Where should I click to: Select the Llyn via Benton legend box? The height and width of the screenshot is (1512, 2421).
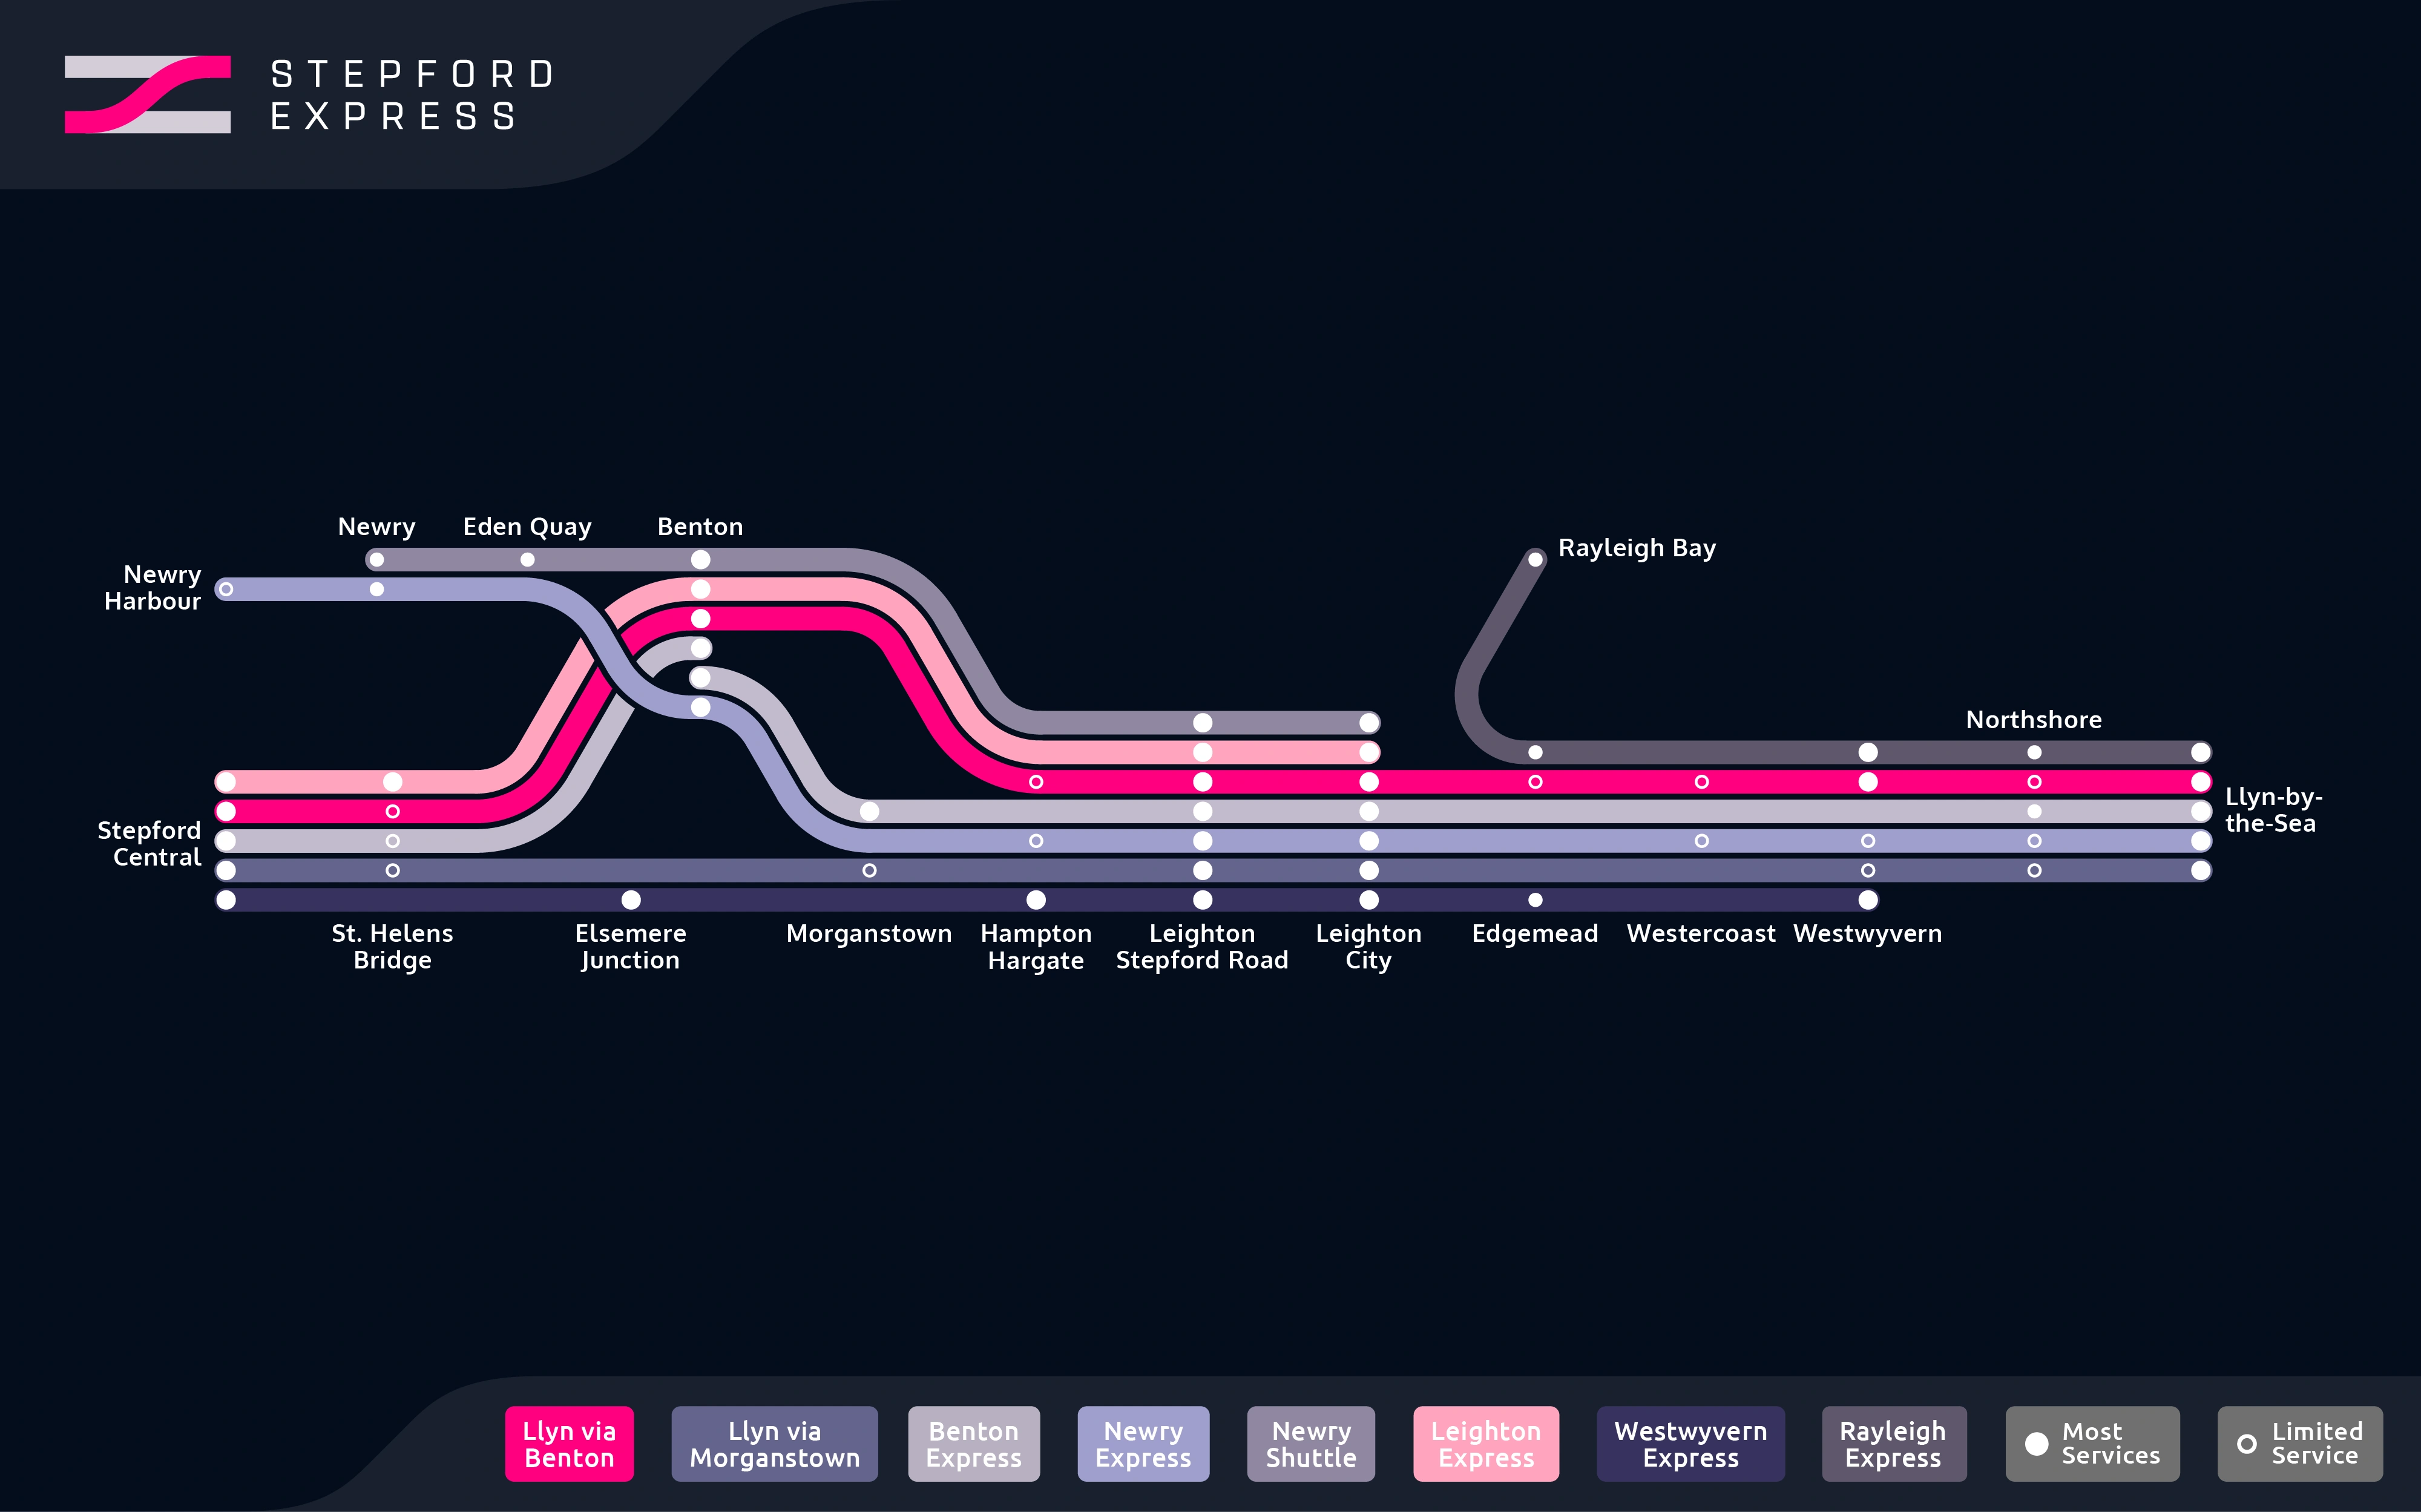(569, 1444)
